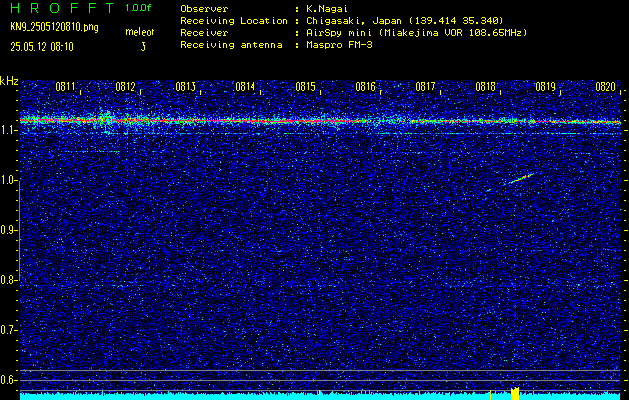Viewport: 629px width, 400px height.
Task: Click the 0819 time axis label
Action: pyautogui.click(x=545, y=87)
